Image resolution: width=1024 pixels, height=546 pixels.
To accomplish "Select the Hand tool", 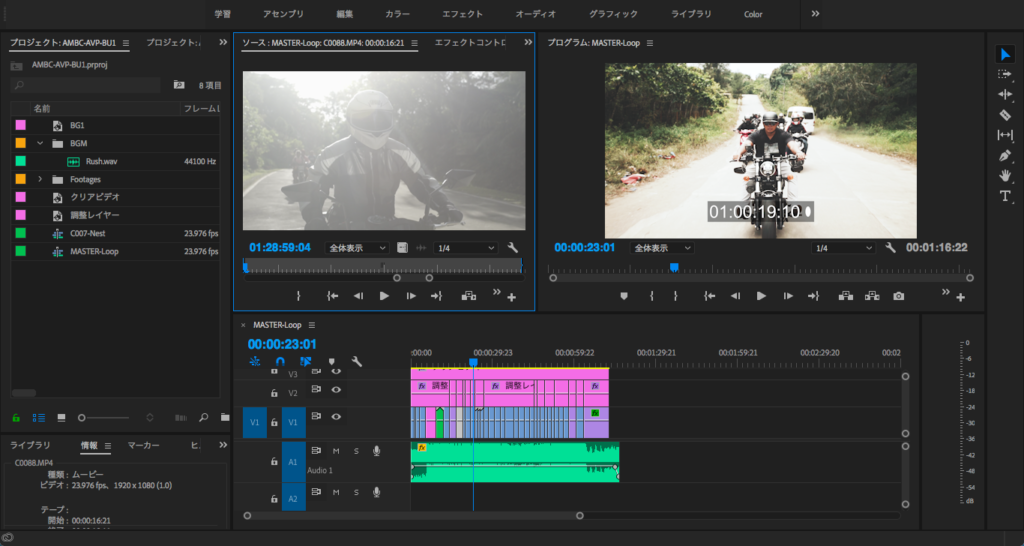I will [1005, 176].
